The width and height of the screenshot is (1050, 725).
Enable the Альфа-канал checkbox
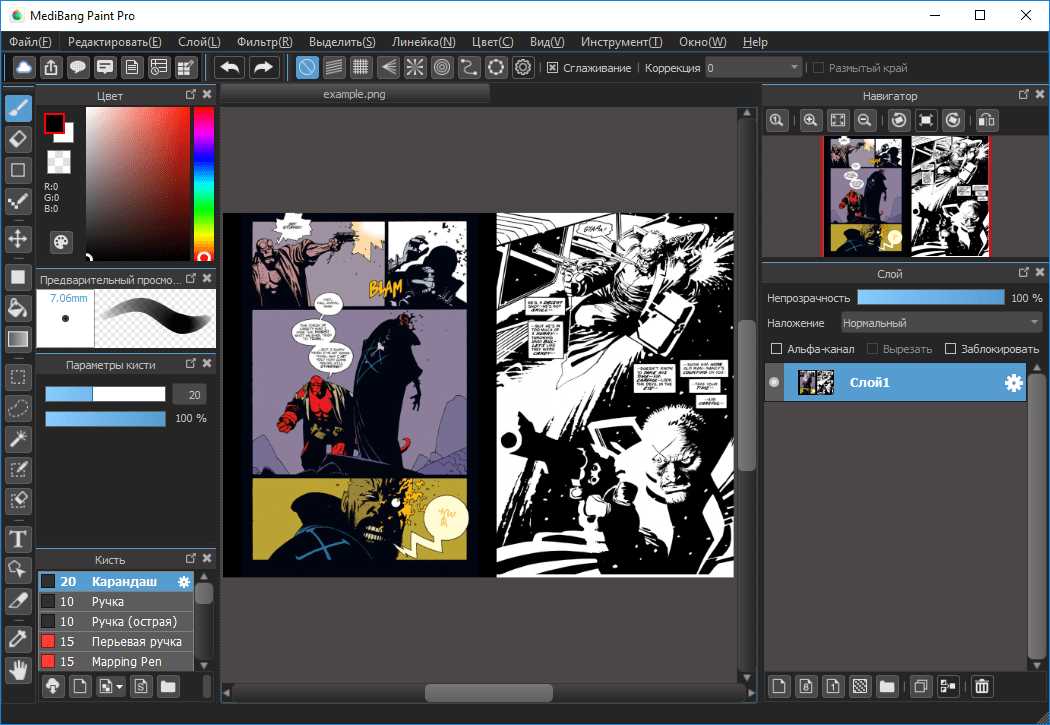coord(777,349)
